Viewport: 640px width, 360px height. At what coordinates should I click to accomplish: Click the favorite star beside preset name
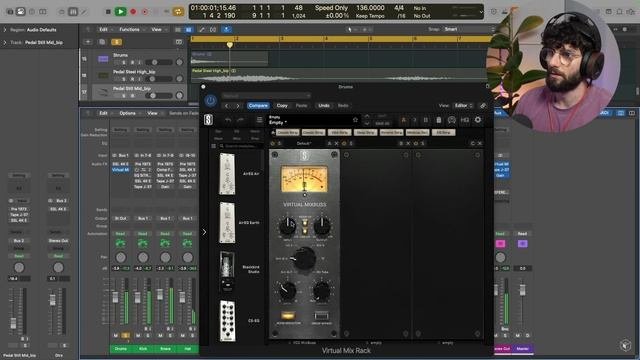click(x=355, y=120)
